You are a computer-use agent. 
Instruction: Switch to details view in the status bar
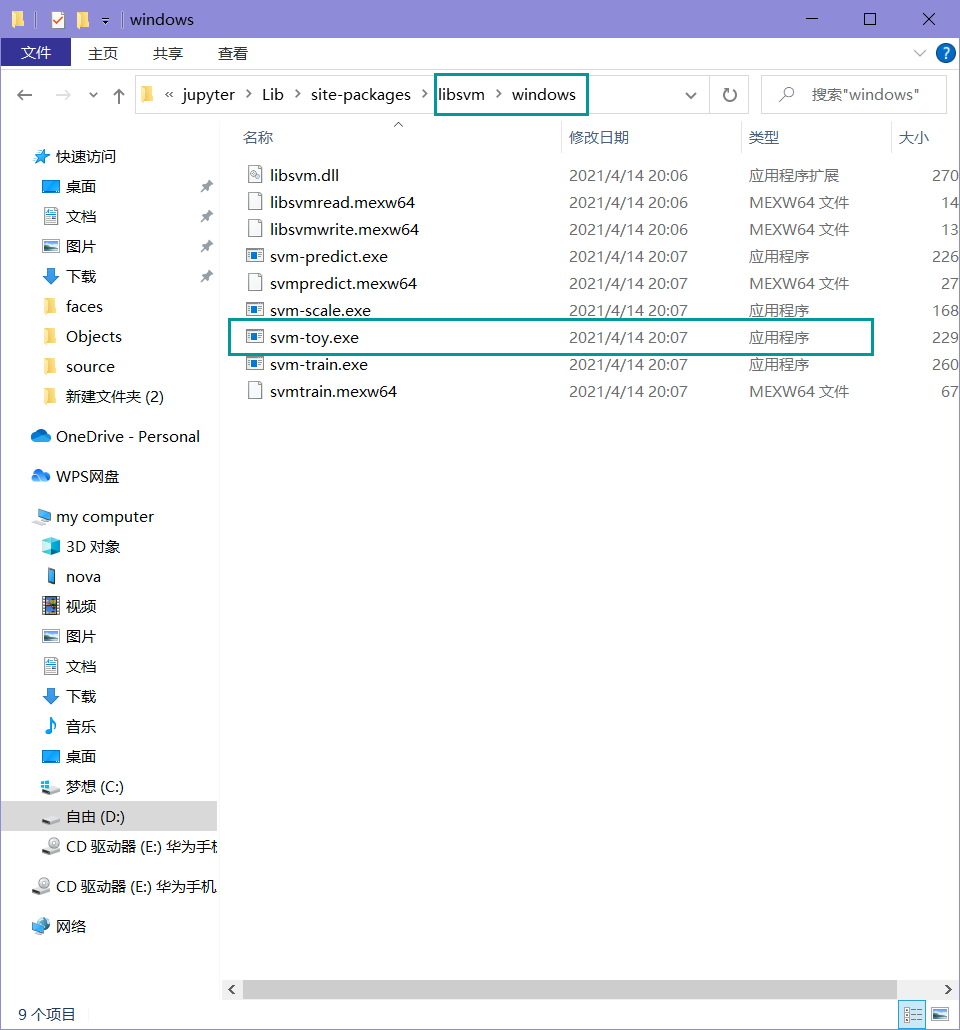tap(912, 1014)
